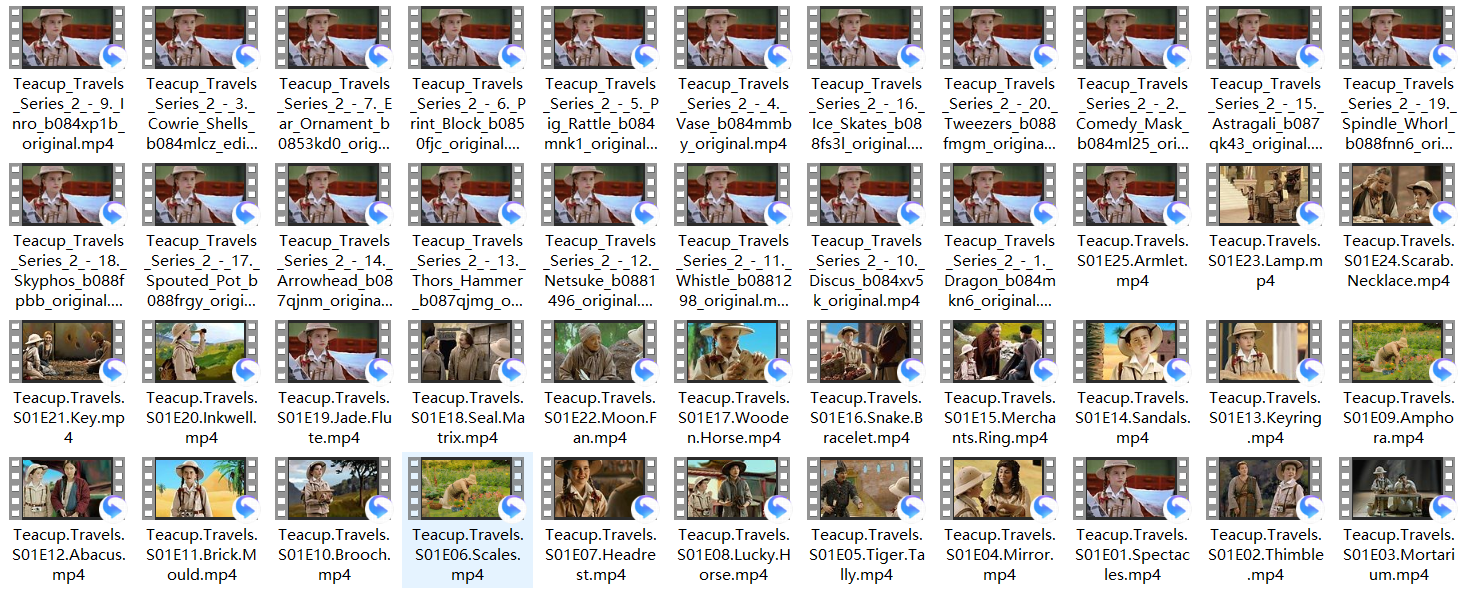
Task: Click the S01E17.Wooden.Horse.mp4 thumbnail
Action: 733,351
